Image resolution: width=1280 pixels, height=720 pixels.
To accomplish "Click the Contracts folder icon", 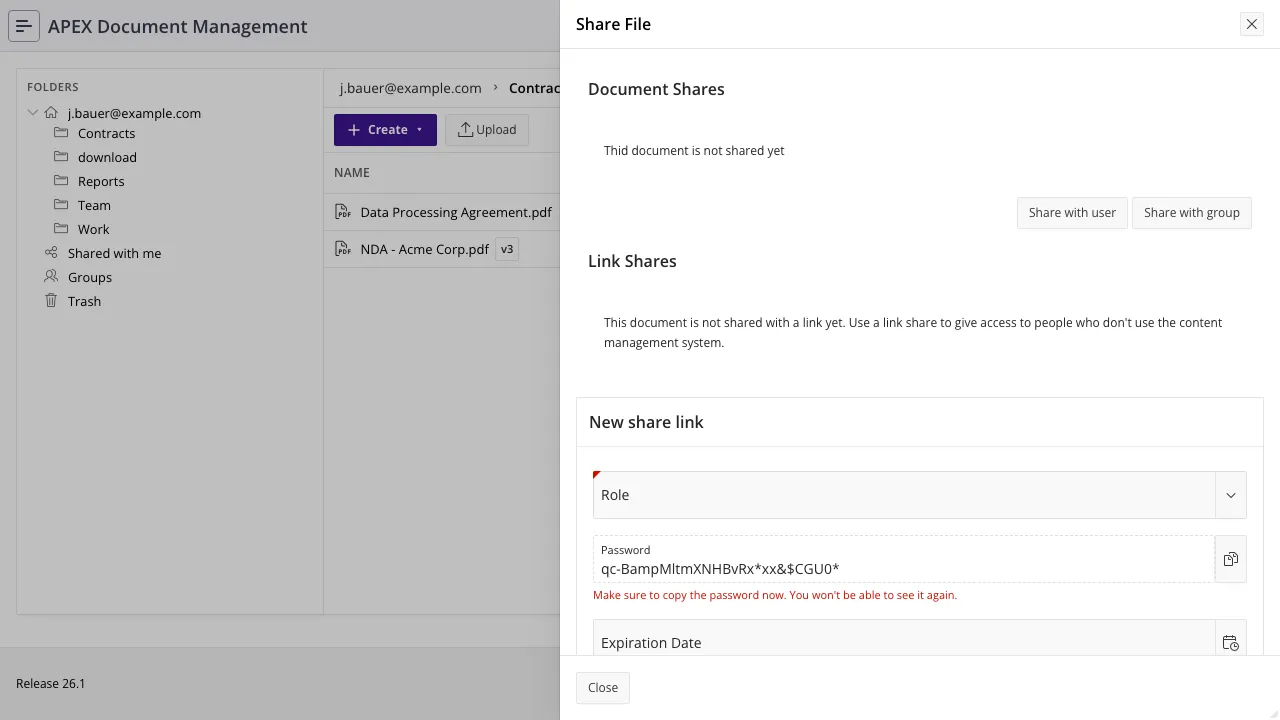I will click(x=61, y=133).
